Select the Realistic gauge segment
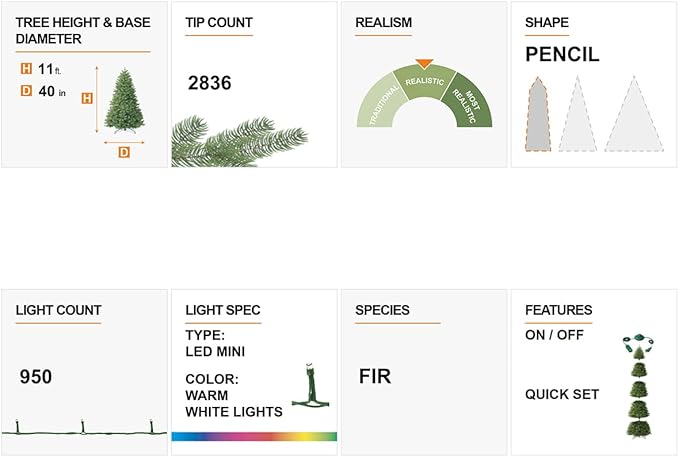 point(424,84)
